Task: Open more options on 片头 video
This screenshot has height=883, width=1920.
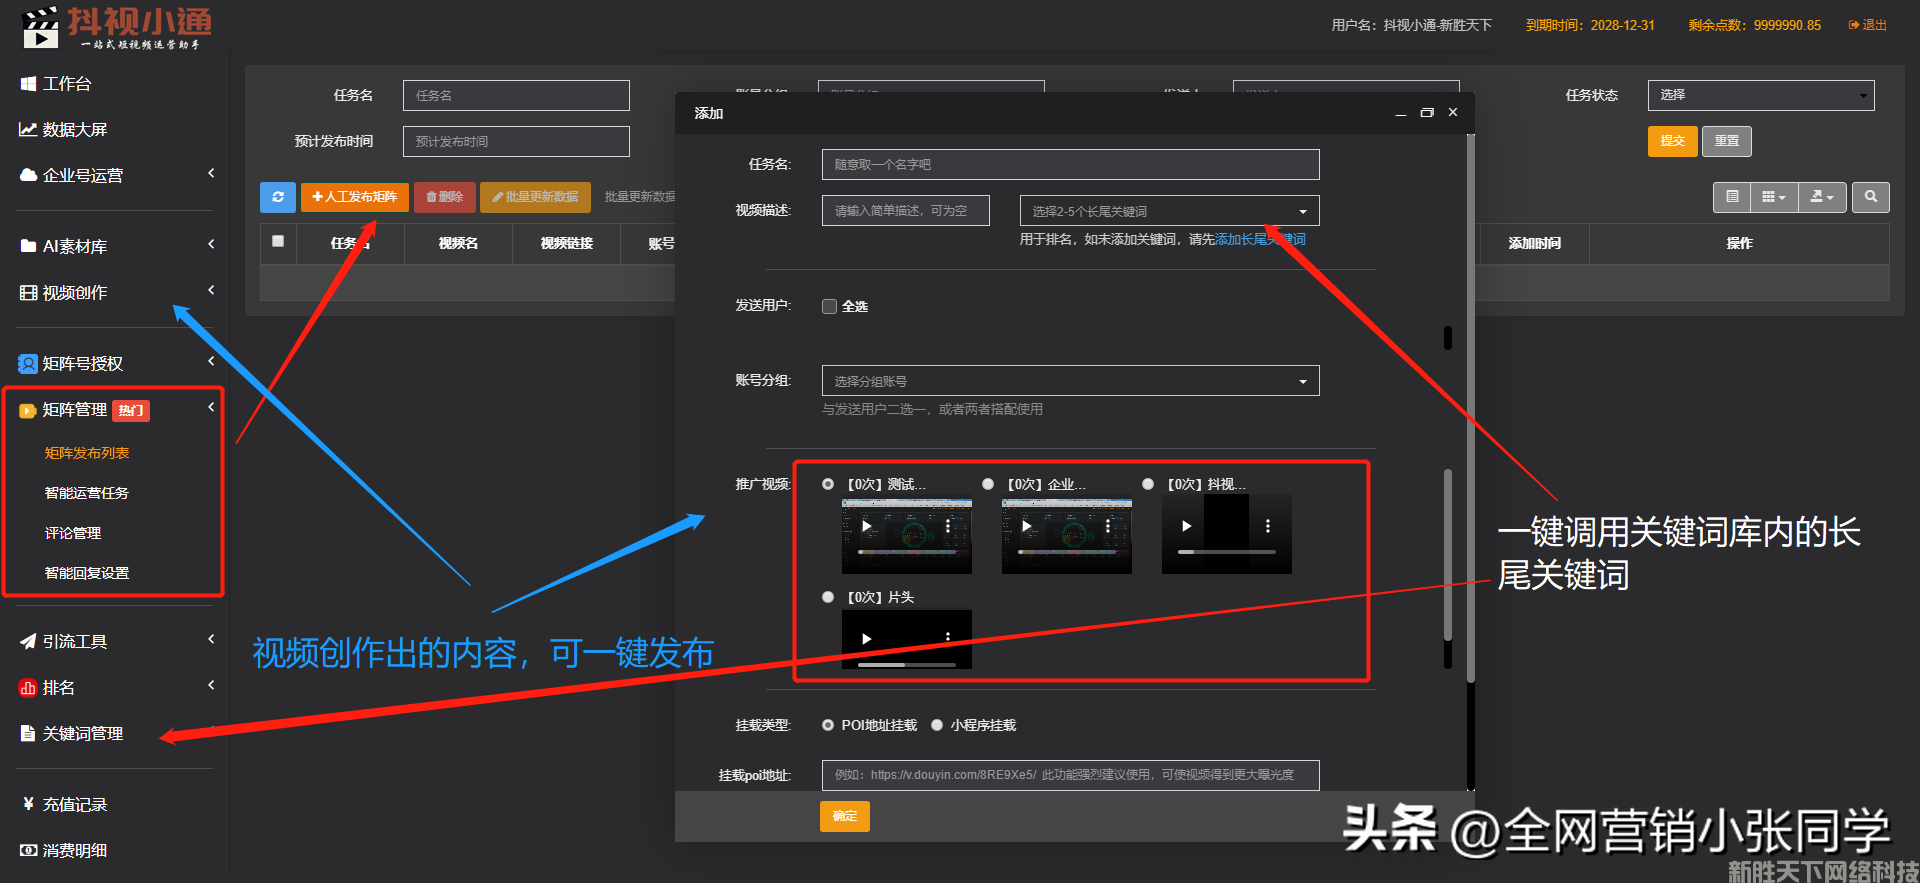Action: (x=948, y=637)
